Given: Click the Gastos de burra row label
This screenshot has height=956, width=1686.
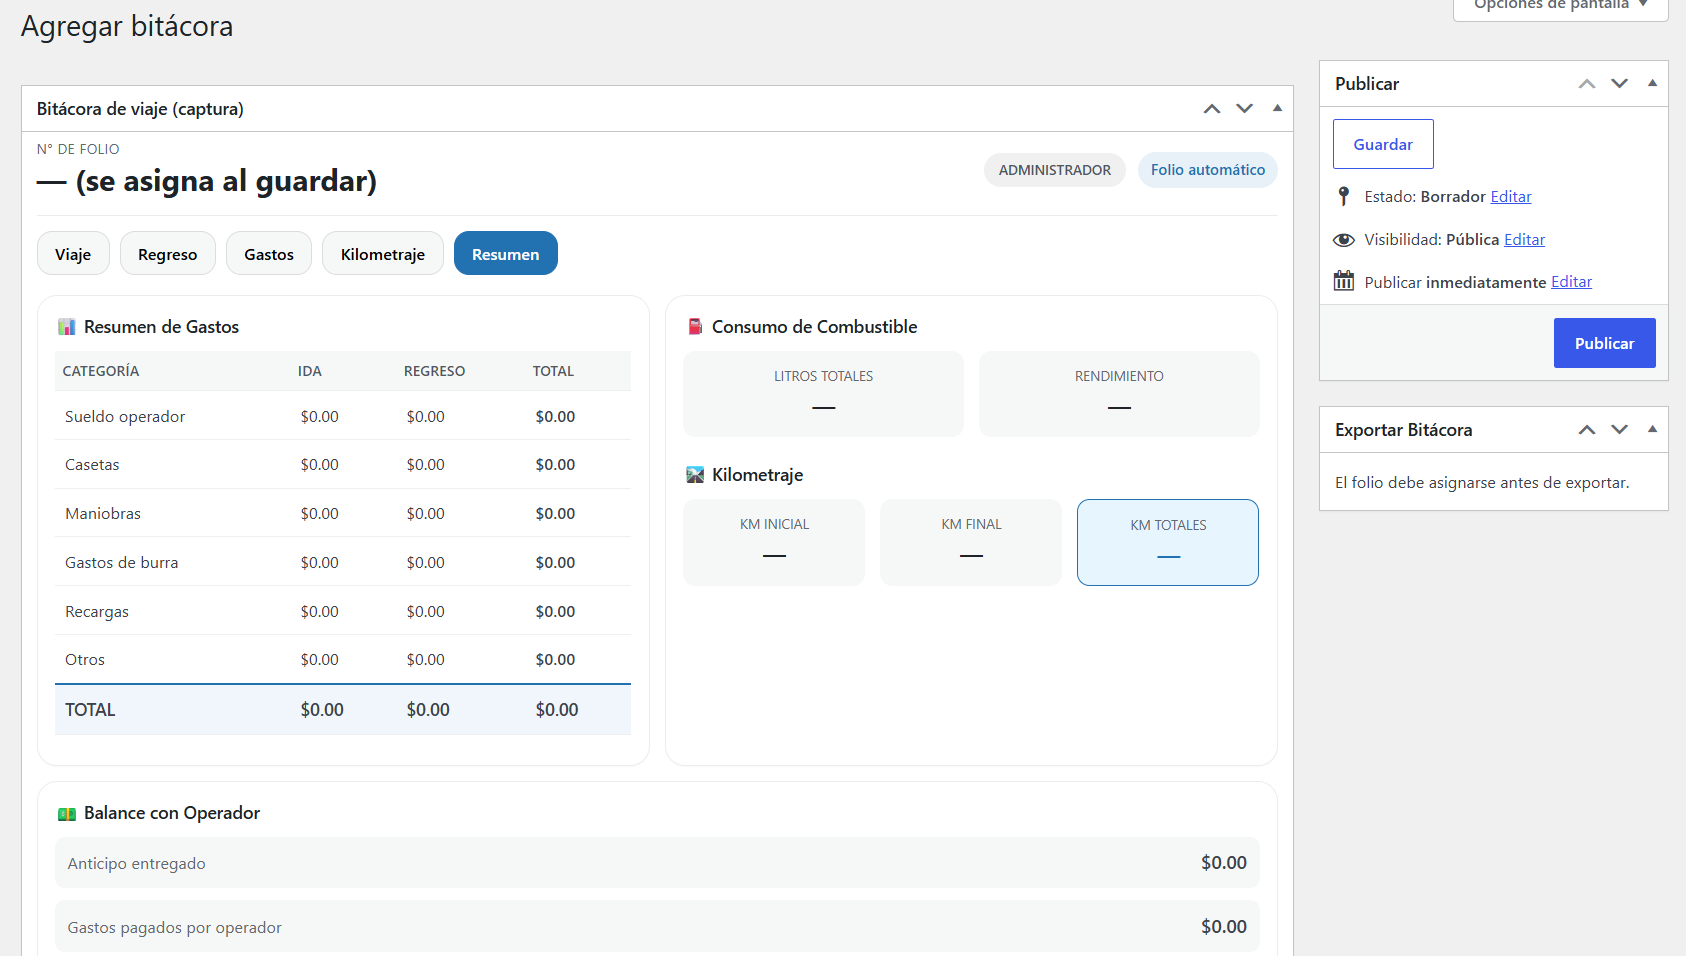Looking at the screenshot, I should tap(122, 563).
